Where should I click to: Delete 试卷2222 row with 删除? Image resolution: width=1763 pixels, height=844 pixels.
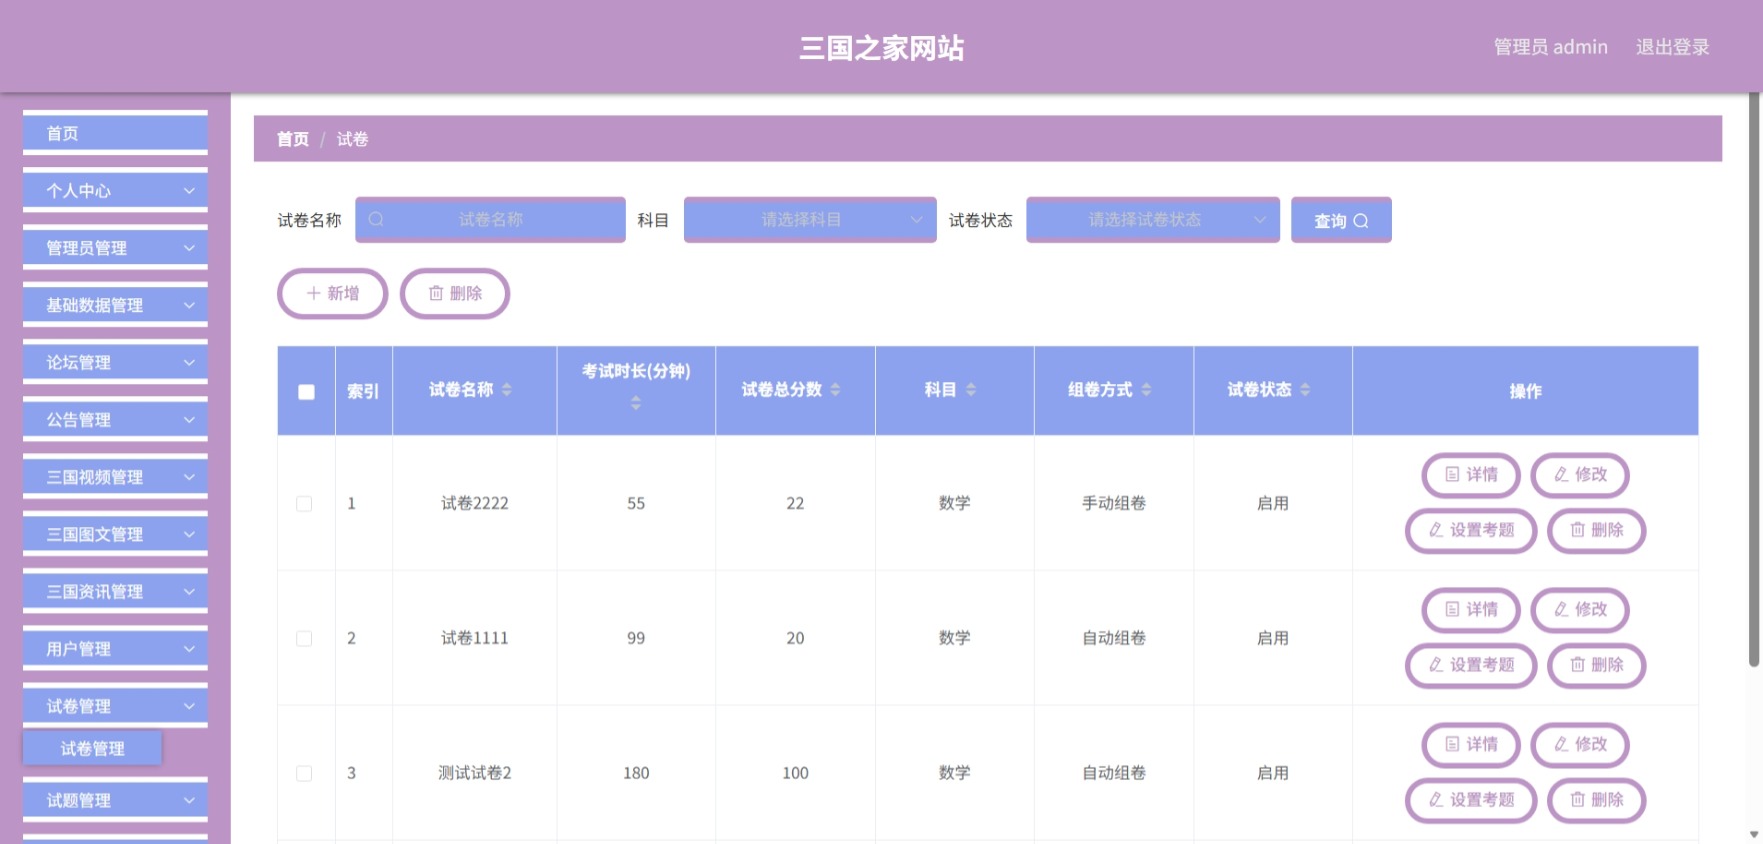(1596, 531)
